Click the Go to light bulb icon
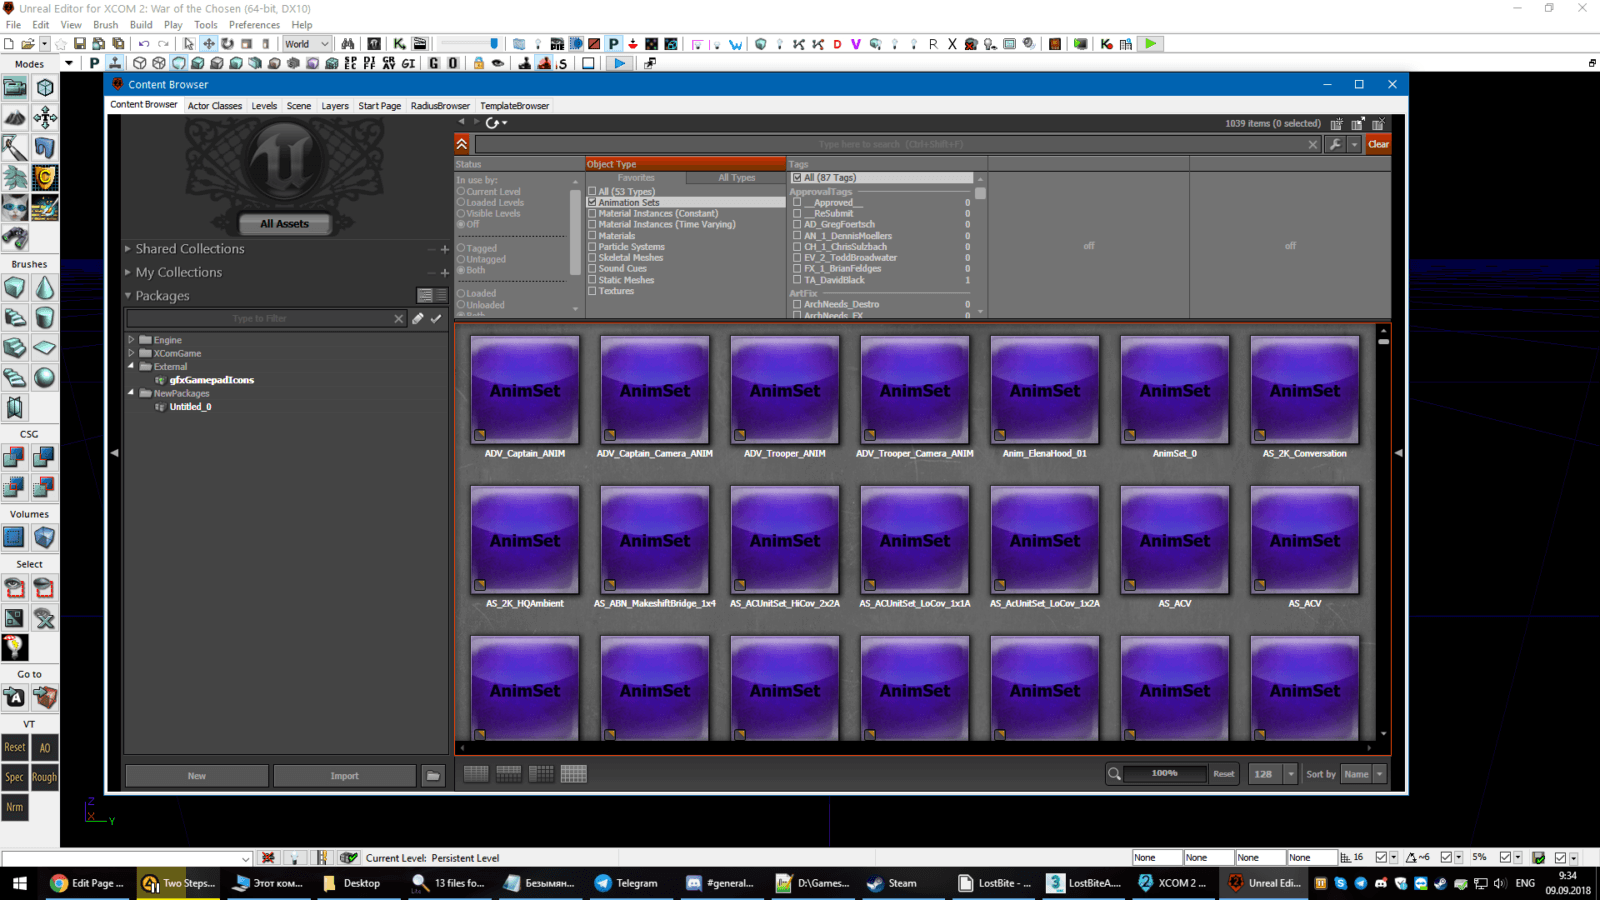The image size is (1600, 900). [15, 648]
